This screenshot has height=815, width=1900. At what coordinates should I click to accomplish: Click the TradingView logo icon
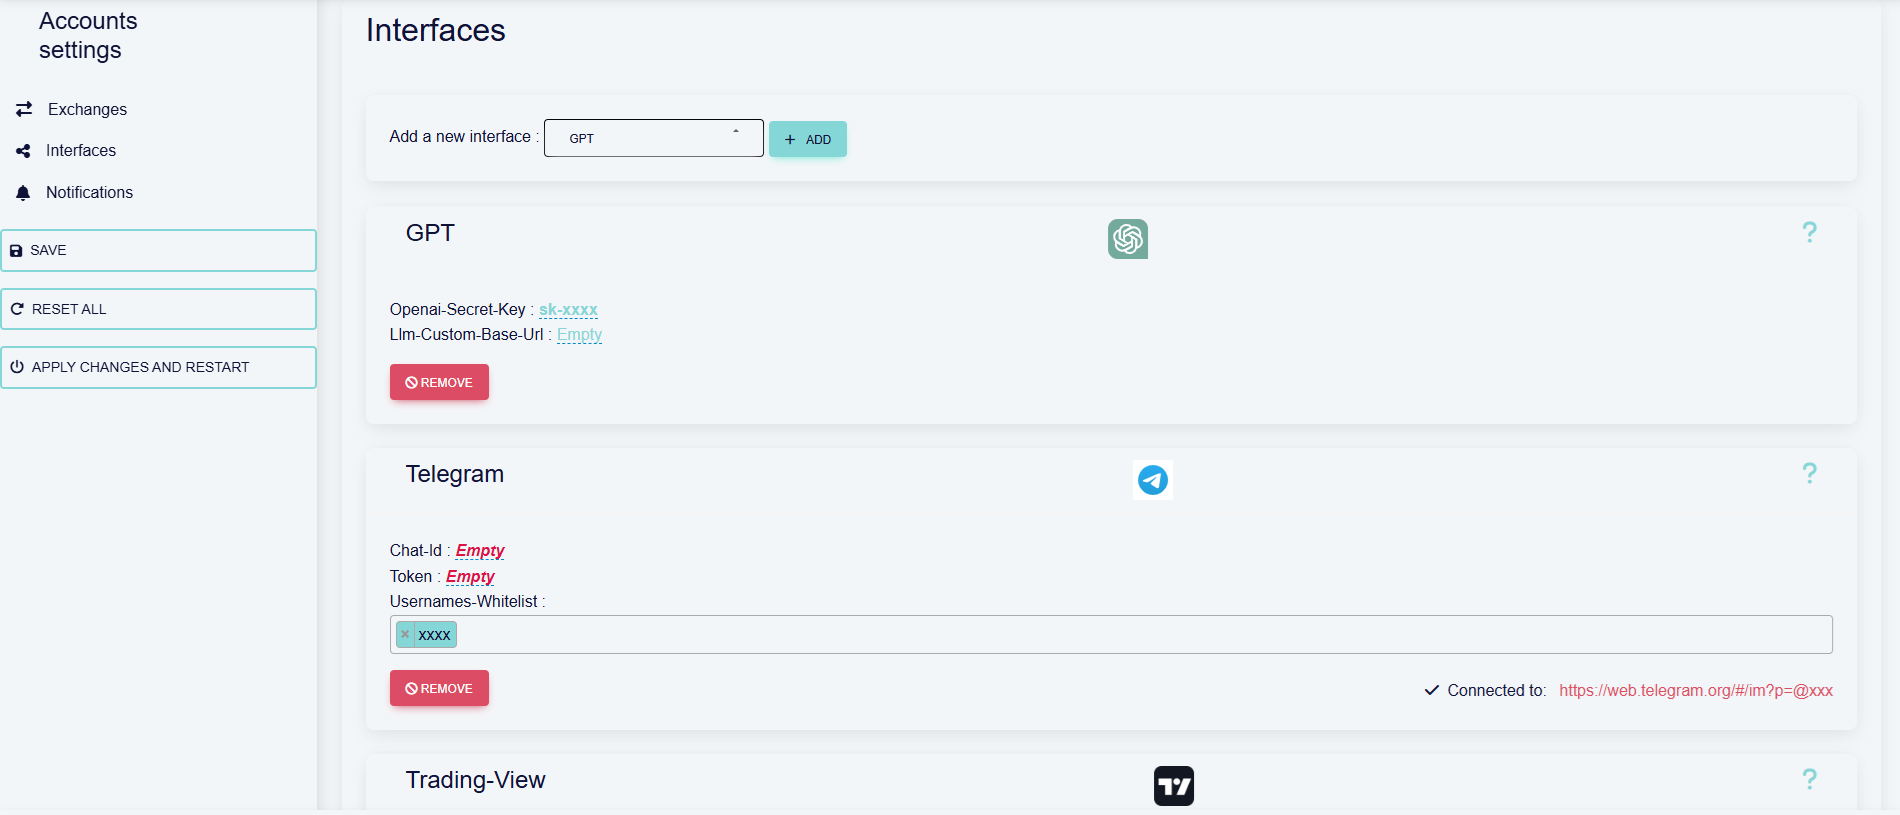click(x=1174, y=786)
